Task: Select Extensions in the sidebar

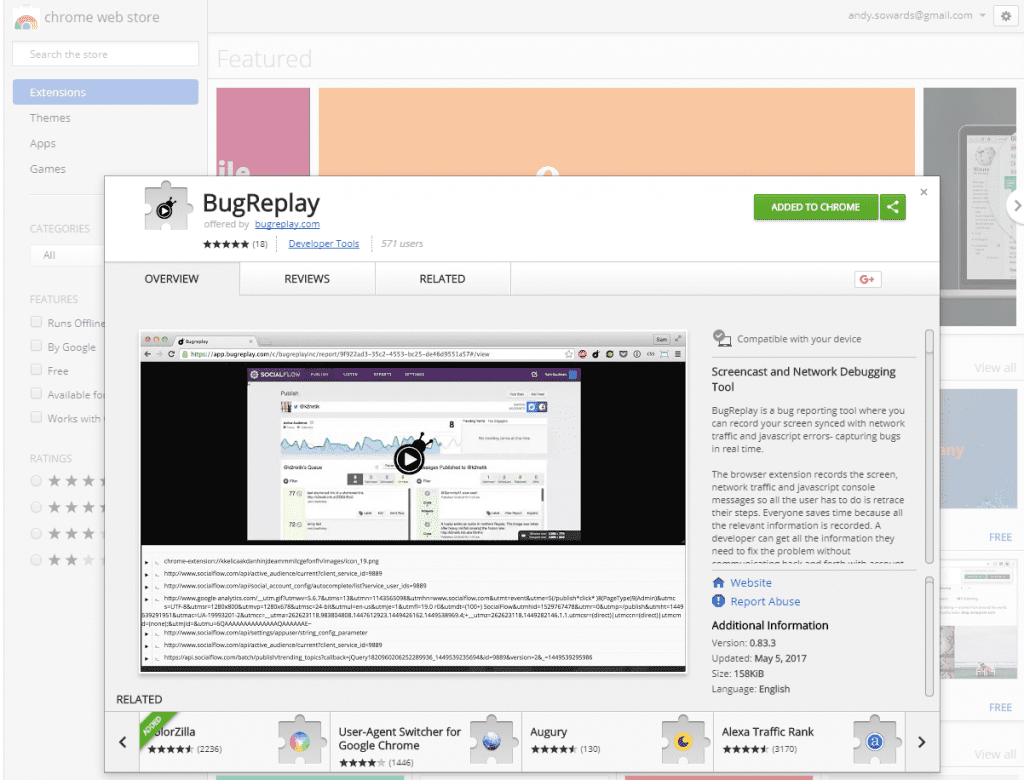Action: coord(105,92)
